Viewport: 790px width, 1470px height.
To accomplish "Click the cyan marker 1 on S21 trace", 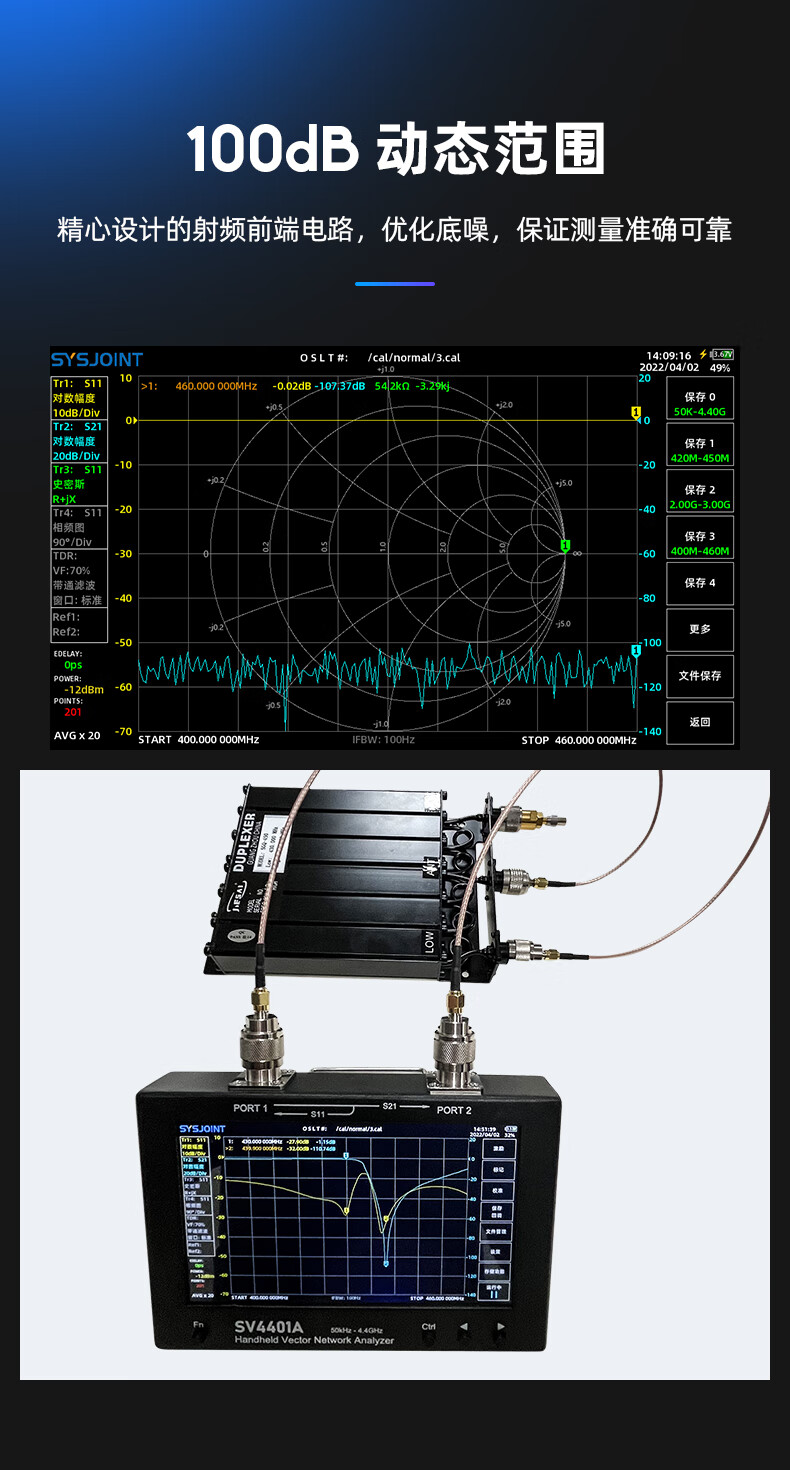I will (635, 651).
